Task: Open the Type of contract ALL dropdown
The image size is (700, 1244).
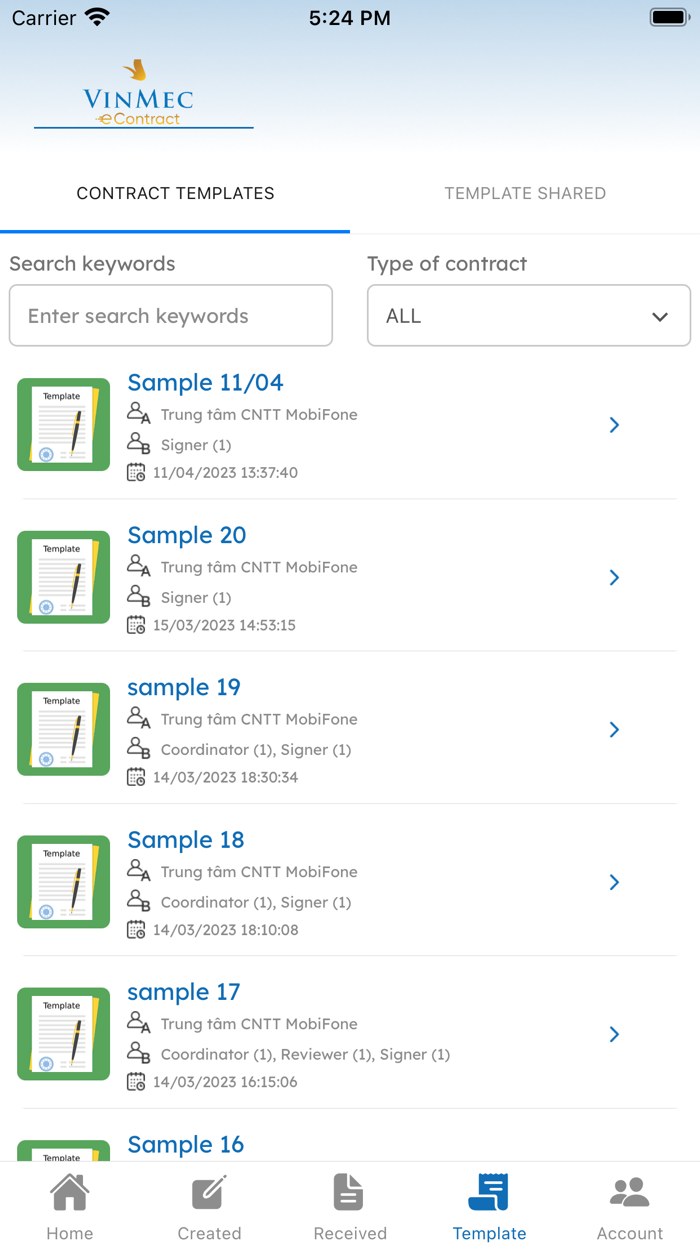Action: pos(529,316)
